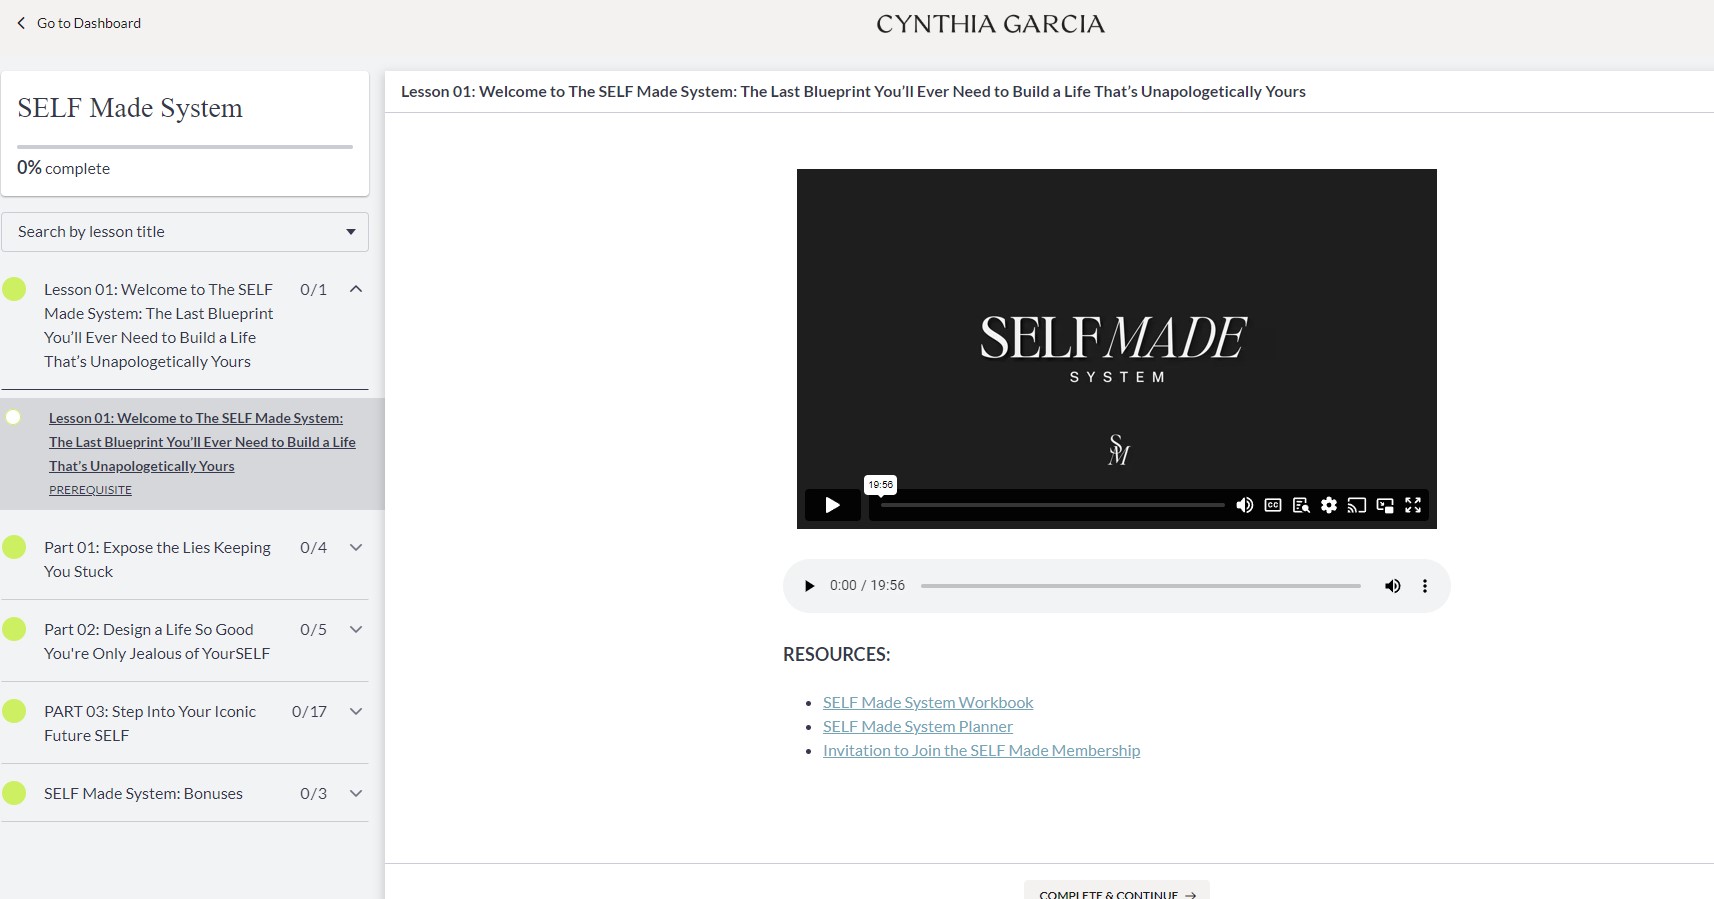
Task: Select the Lesson 01 section header title
Action: 158,325
